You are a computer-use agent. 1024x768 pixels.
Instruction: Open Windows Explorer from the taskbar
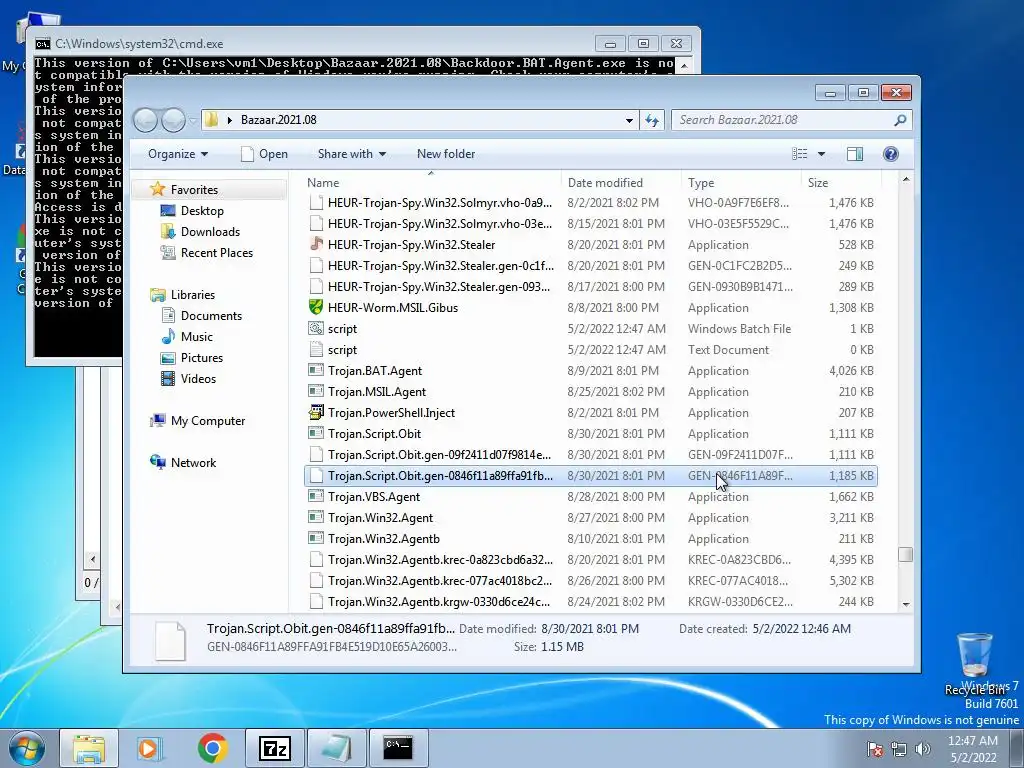tap(89, 748)
